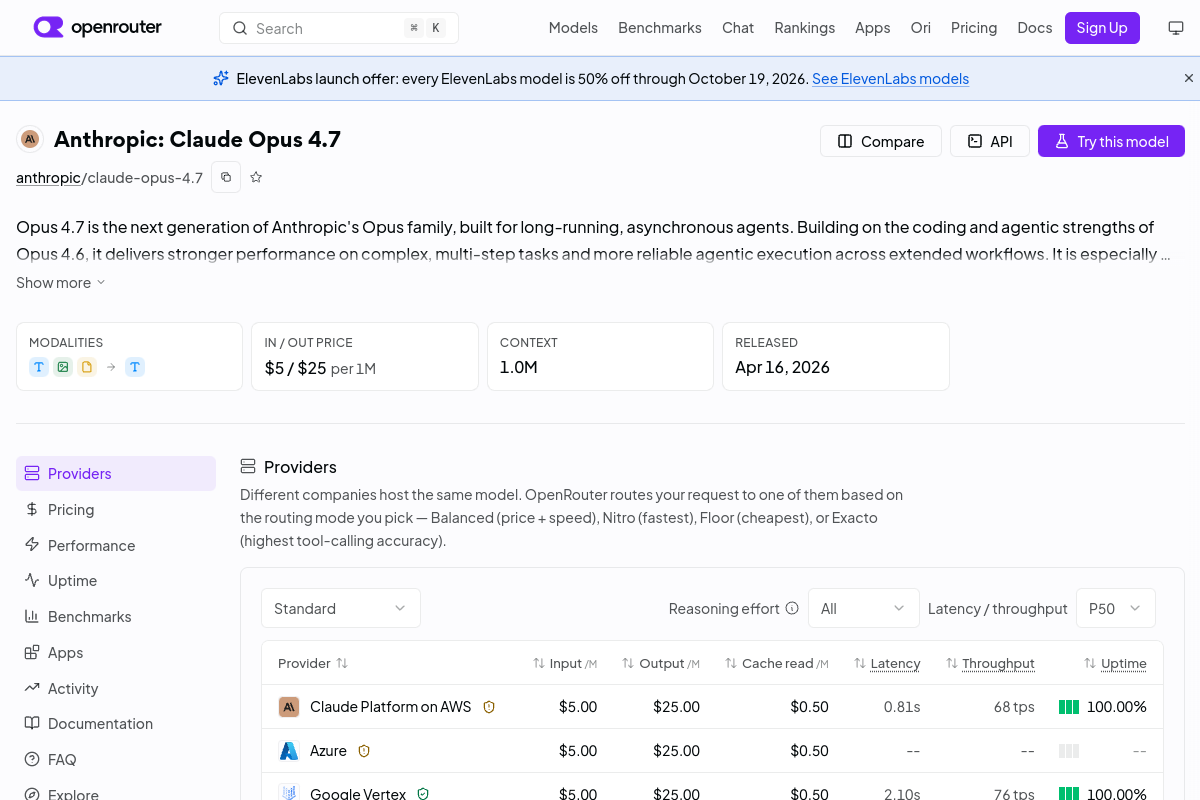Go to Rankings in top navigation
Viewport: 1200px width, 800px height.
(805, 28)
